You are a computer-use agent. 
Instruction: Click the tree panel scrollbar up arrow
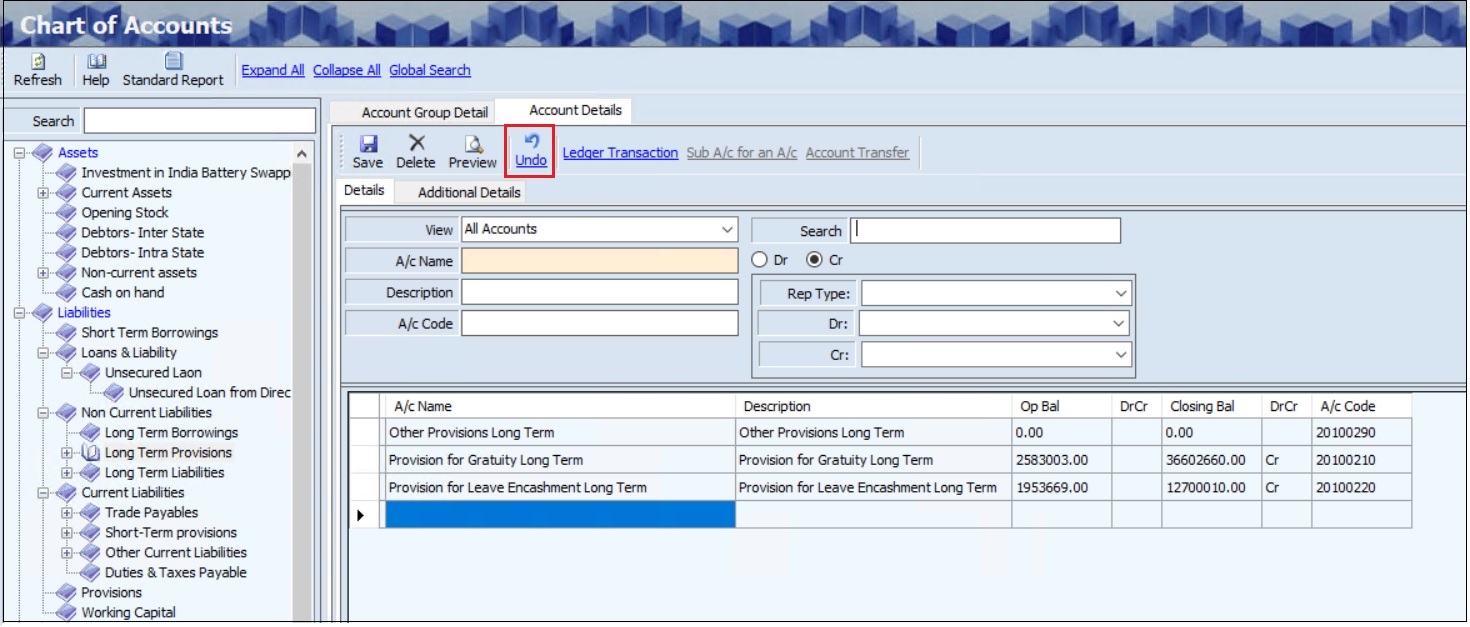pos(303,154)
